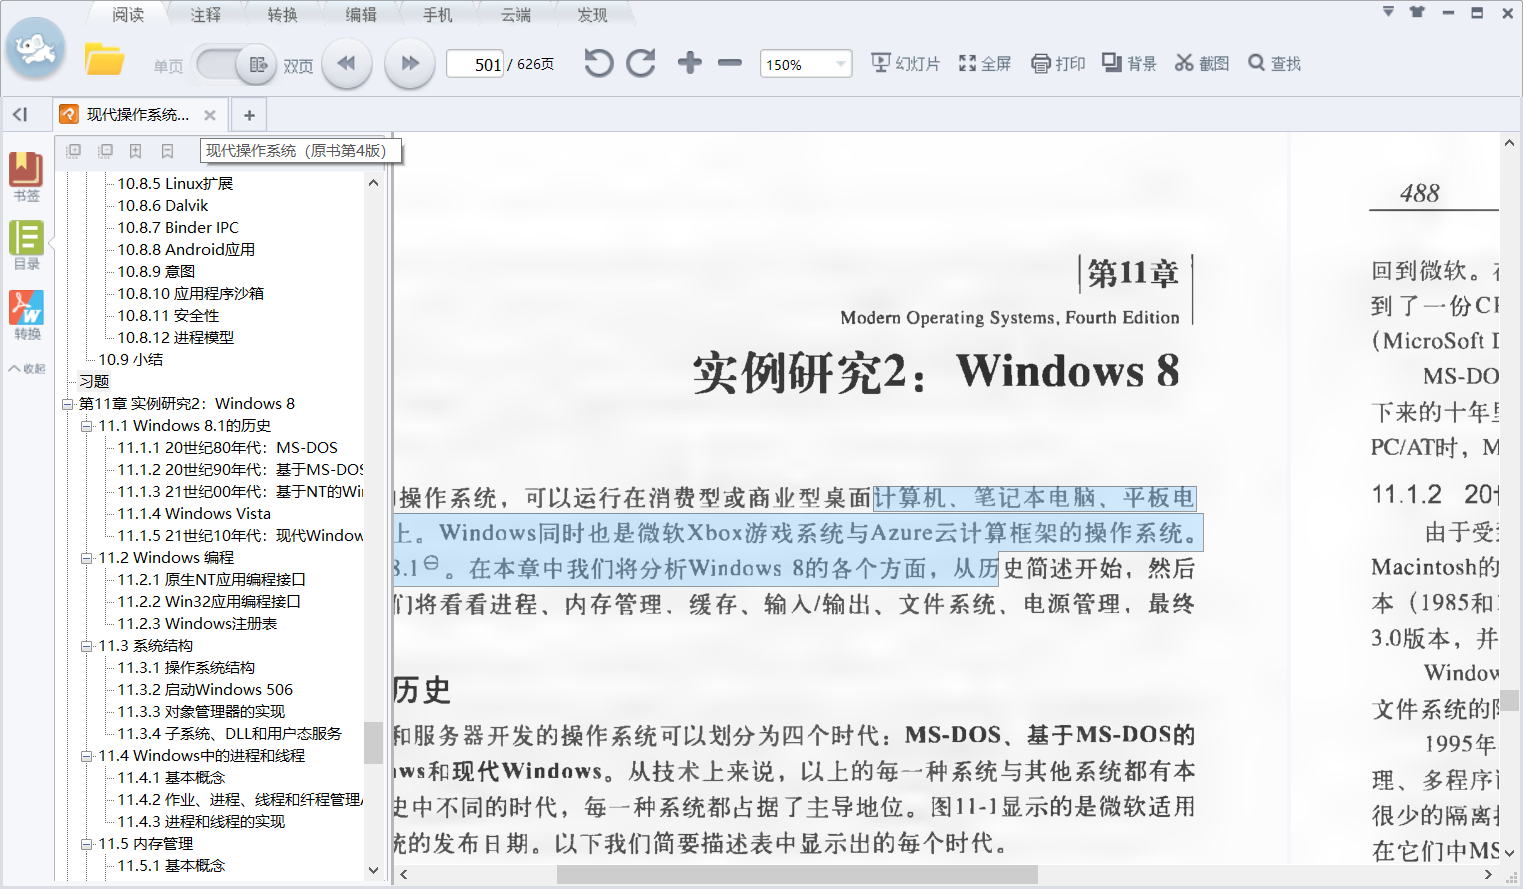Go to next page arrow button
Viewport: 1523px width, 889px height.
point(410,63)
